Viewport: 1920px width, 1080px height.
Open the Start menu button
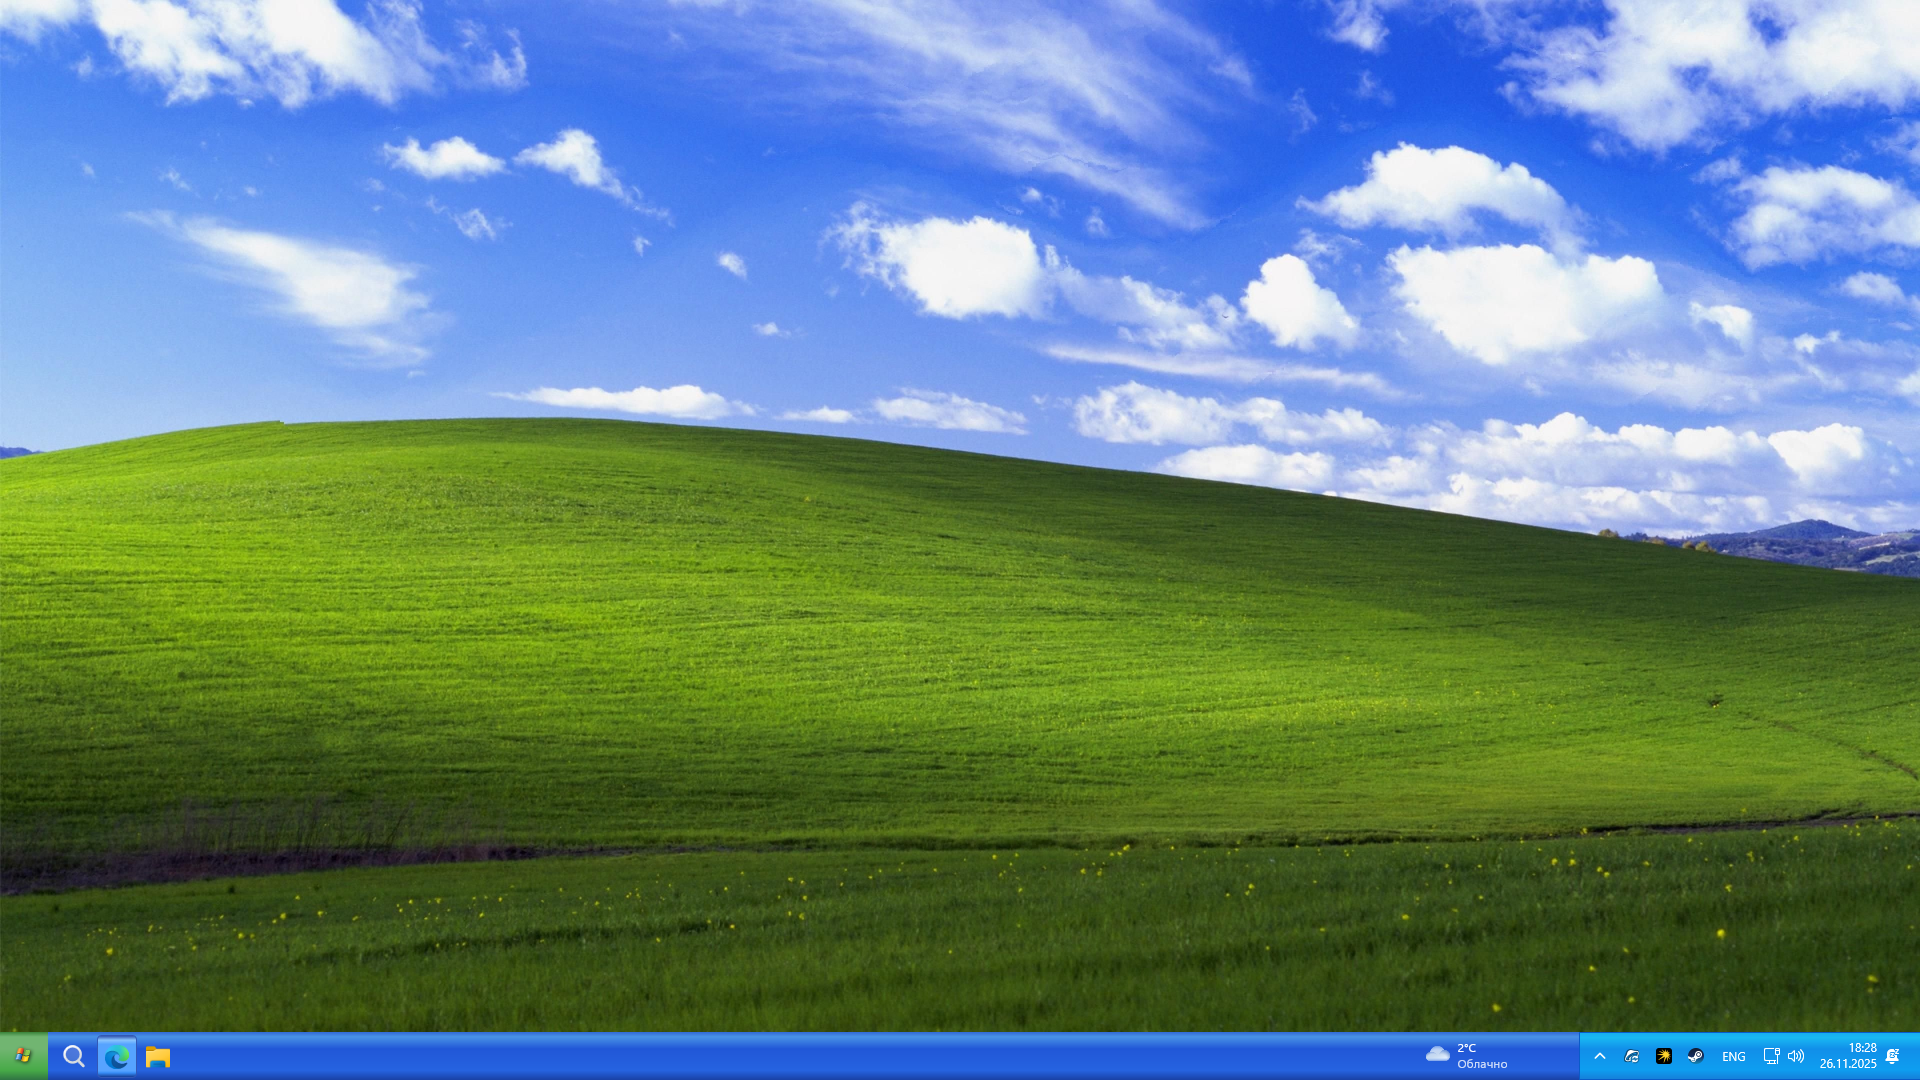23,1056
